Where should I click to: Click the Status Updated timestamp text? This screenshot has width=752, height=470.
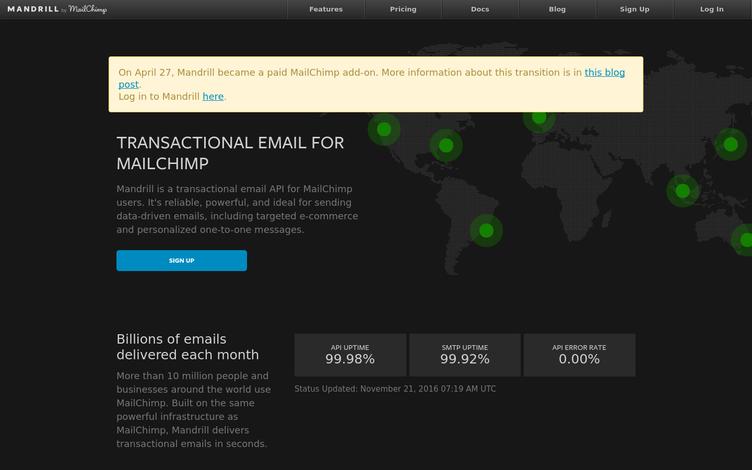point(395,389)
